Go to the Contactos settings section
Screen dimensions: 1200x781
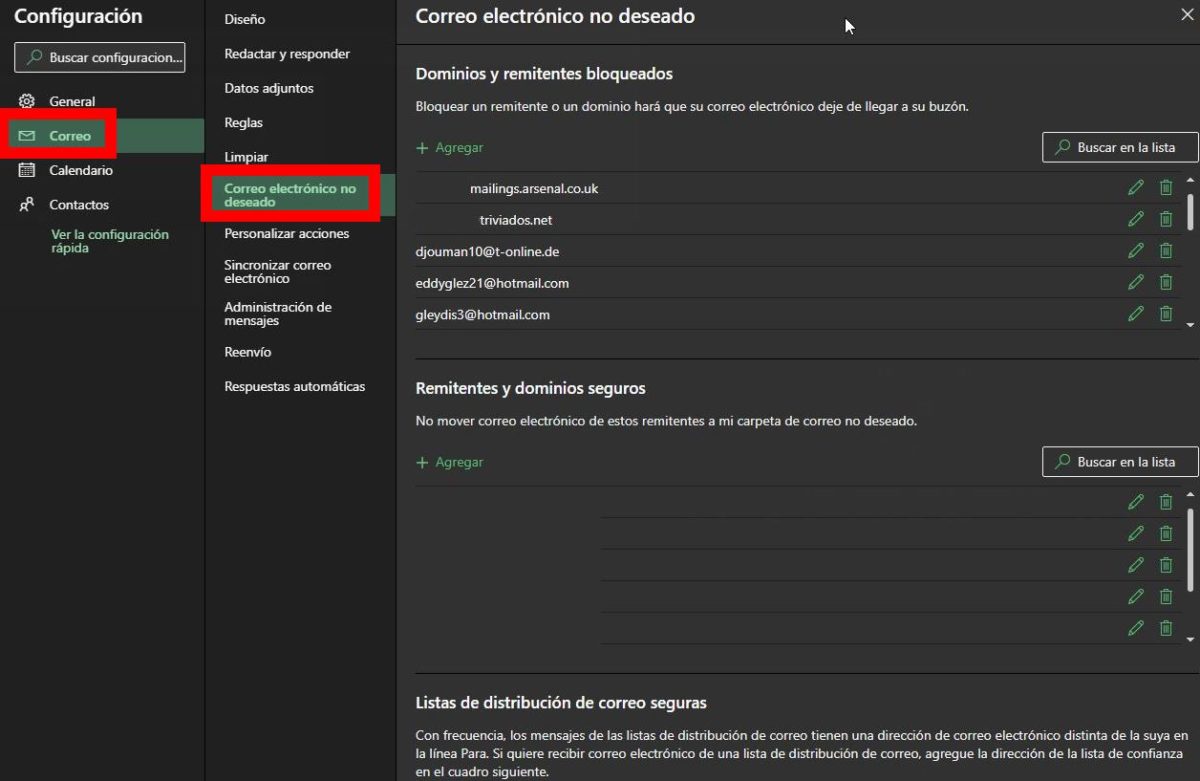[x=78, y=205]
